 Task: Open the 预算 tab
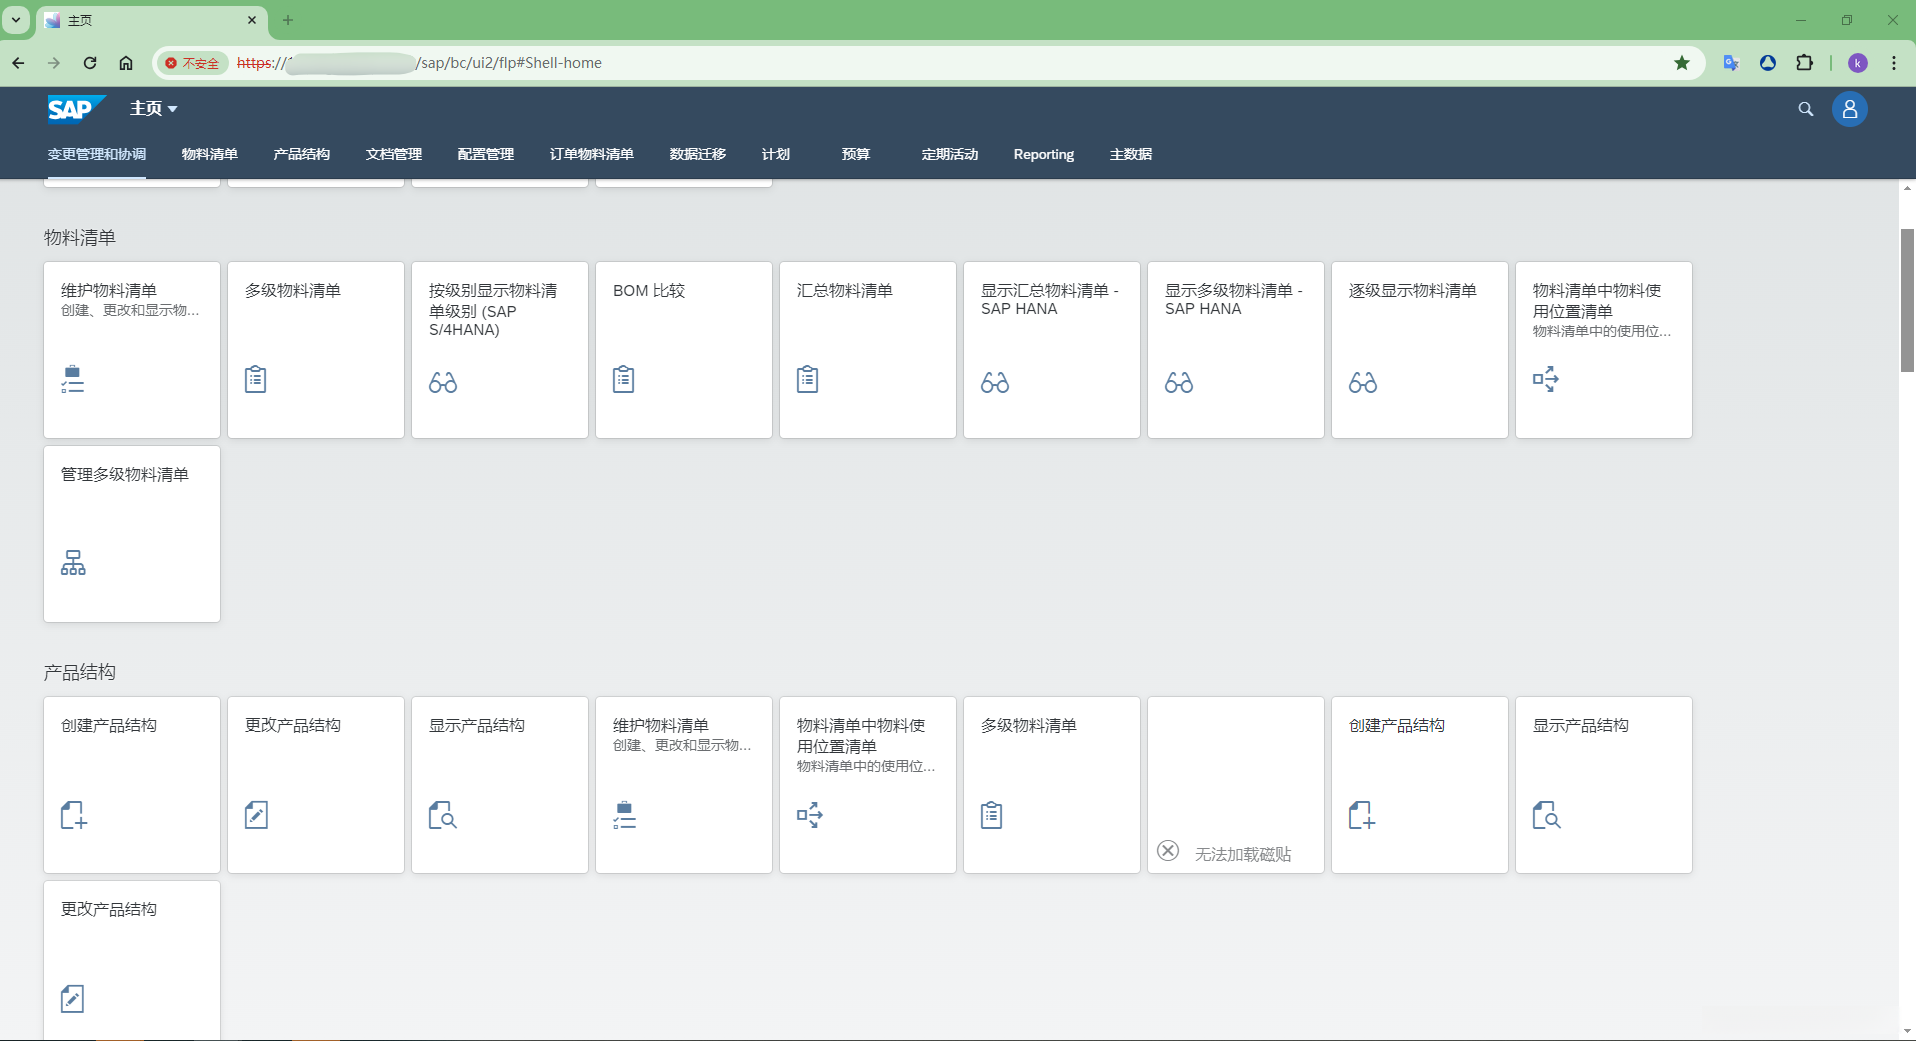856,154
